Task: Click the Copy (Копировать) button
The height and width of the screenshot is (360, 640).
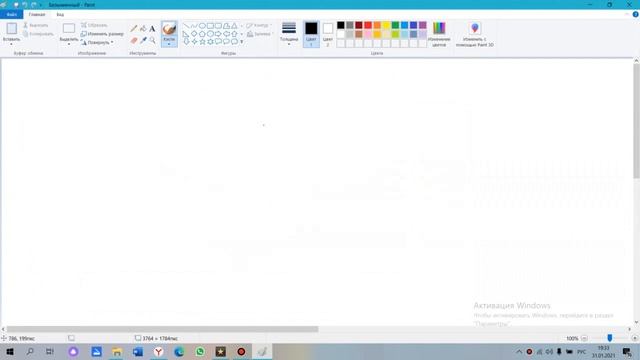Action: (38, 34)
